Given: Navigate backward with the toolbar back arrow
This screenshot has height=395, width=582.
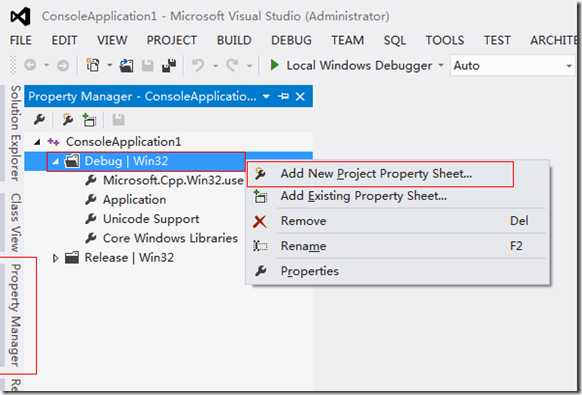Looking at the screenshot, I should pyautogui.click(x=30, y=66).
